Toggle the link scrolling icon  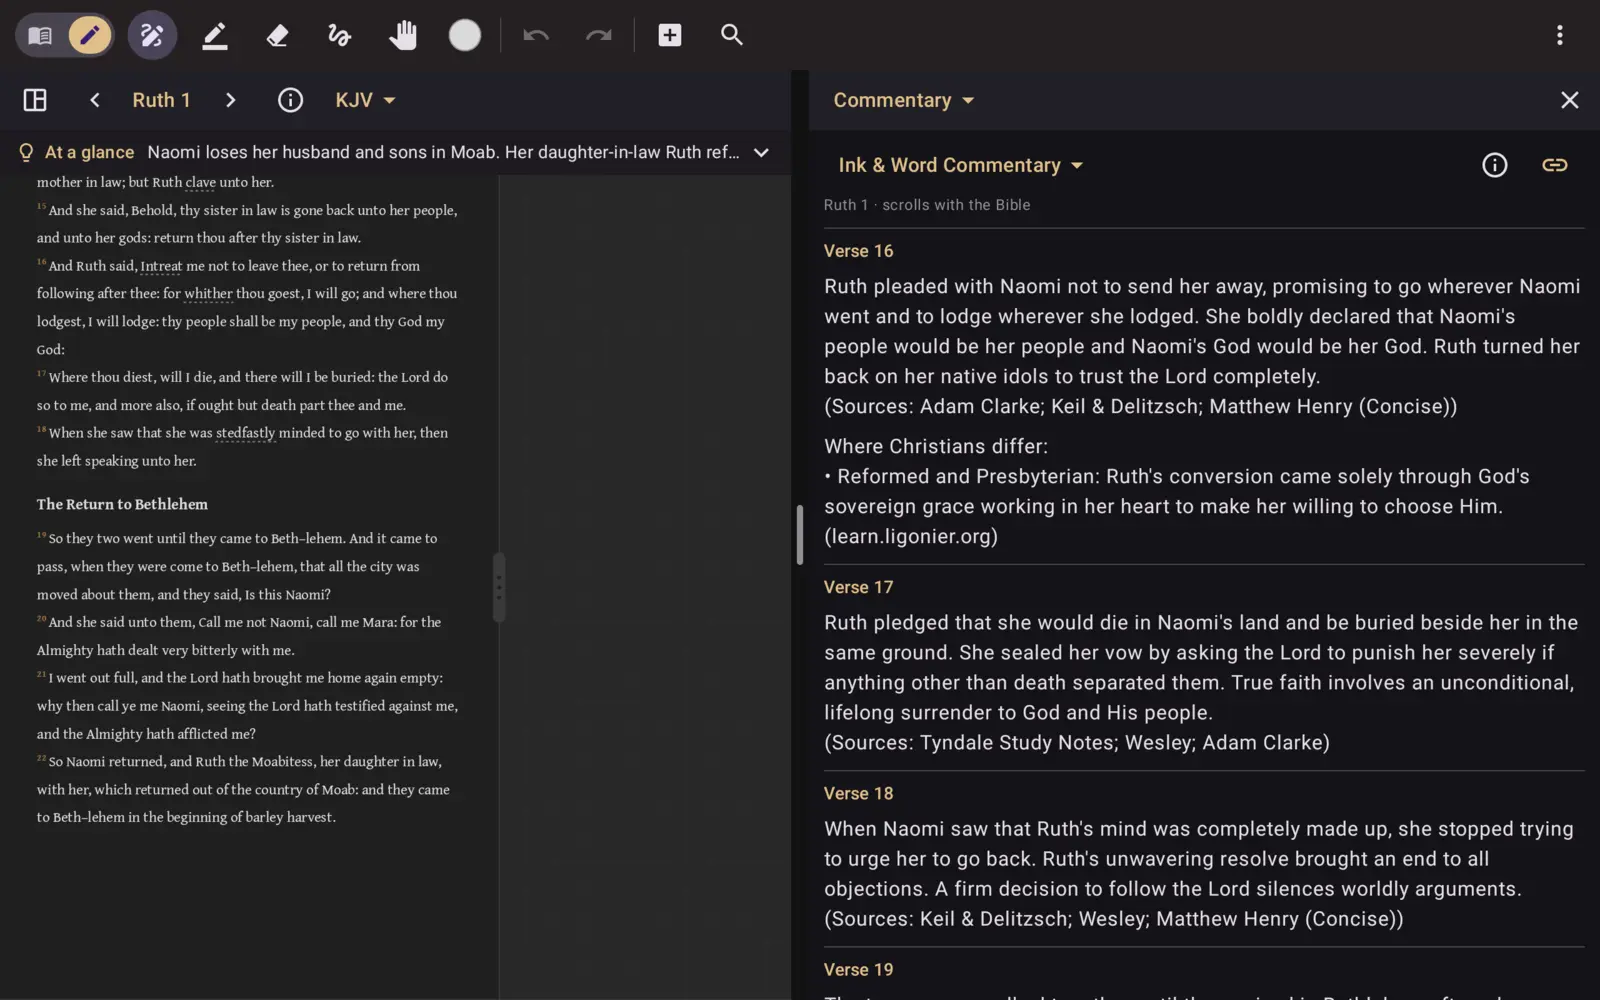pos(1554,165)
